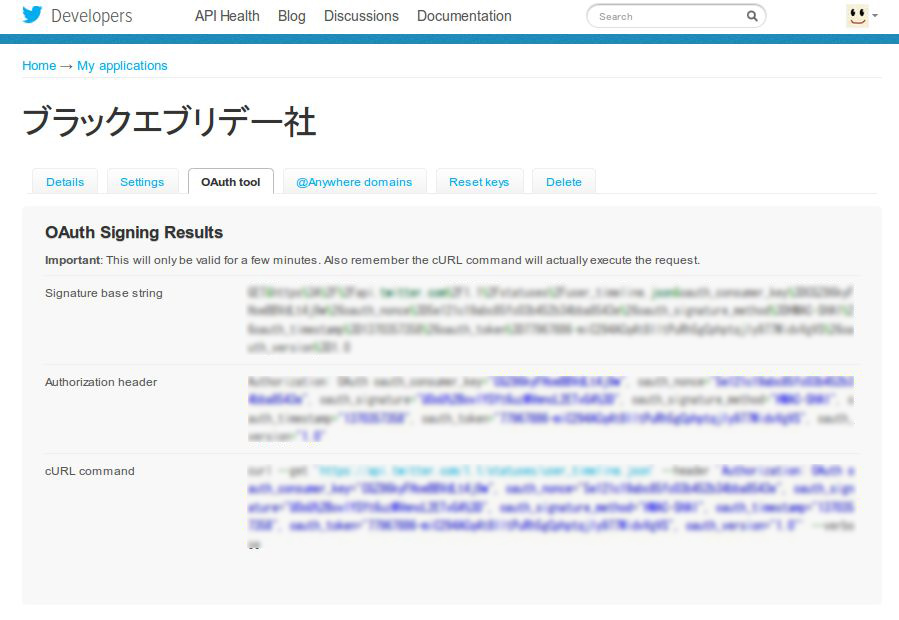This screenshot has width=899, height=620.
Task: Follow the Home breadcrumb link
Action: click(39, 65)
